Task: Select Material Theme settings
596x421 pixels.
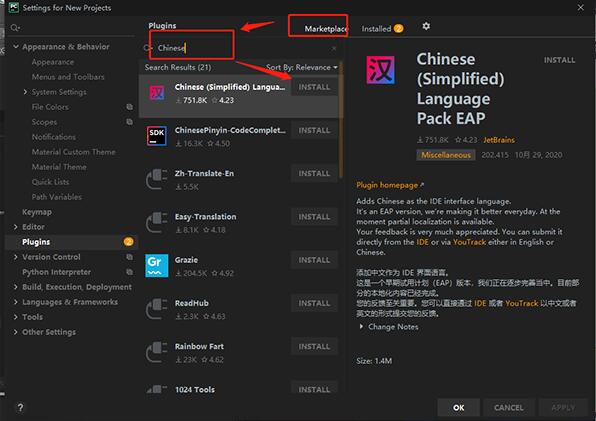Action: 59,167
